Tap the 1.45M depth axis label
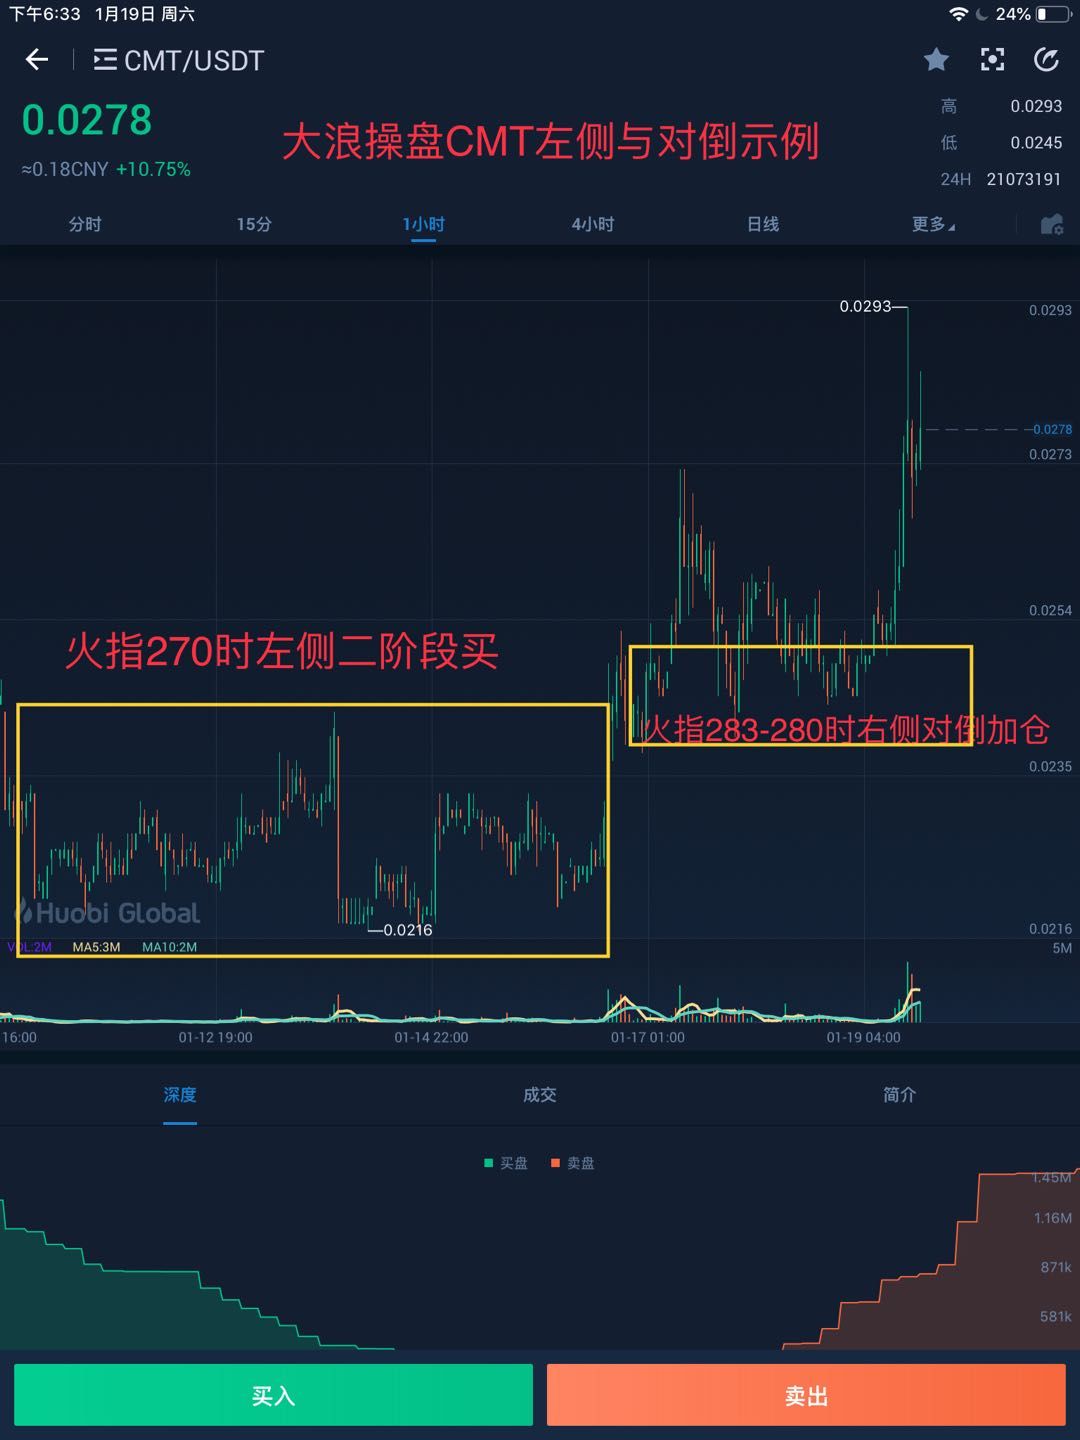1080x1440 pixels. pyautogui.click(x=1052, y=1178)
